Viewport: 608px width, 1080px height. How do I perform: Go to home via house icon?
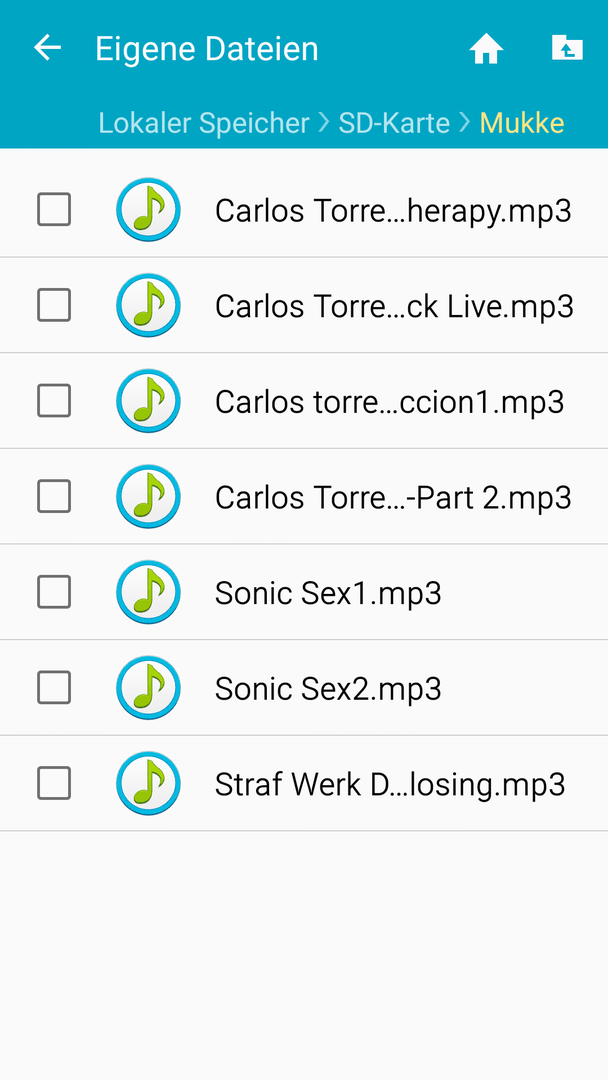[486, 49]
